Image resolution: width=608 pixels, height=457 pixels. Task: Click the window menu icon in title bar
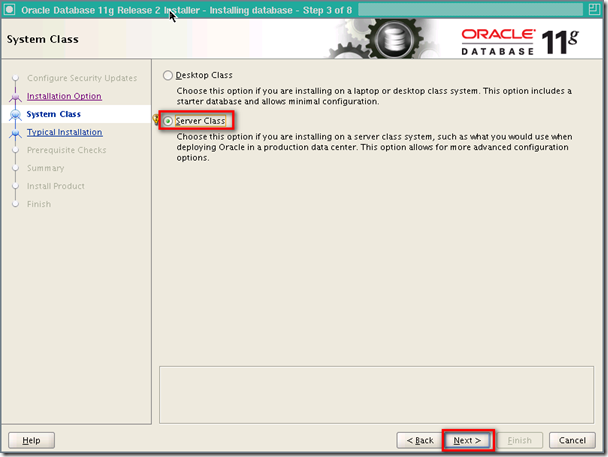(9, 10)
